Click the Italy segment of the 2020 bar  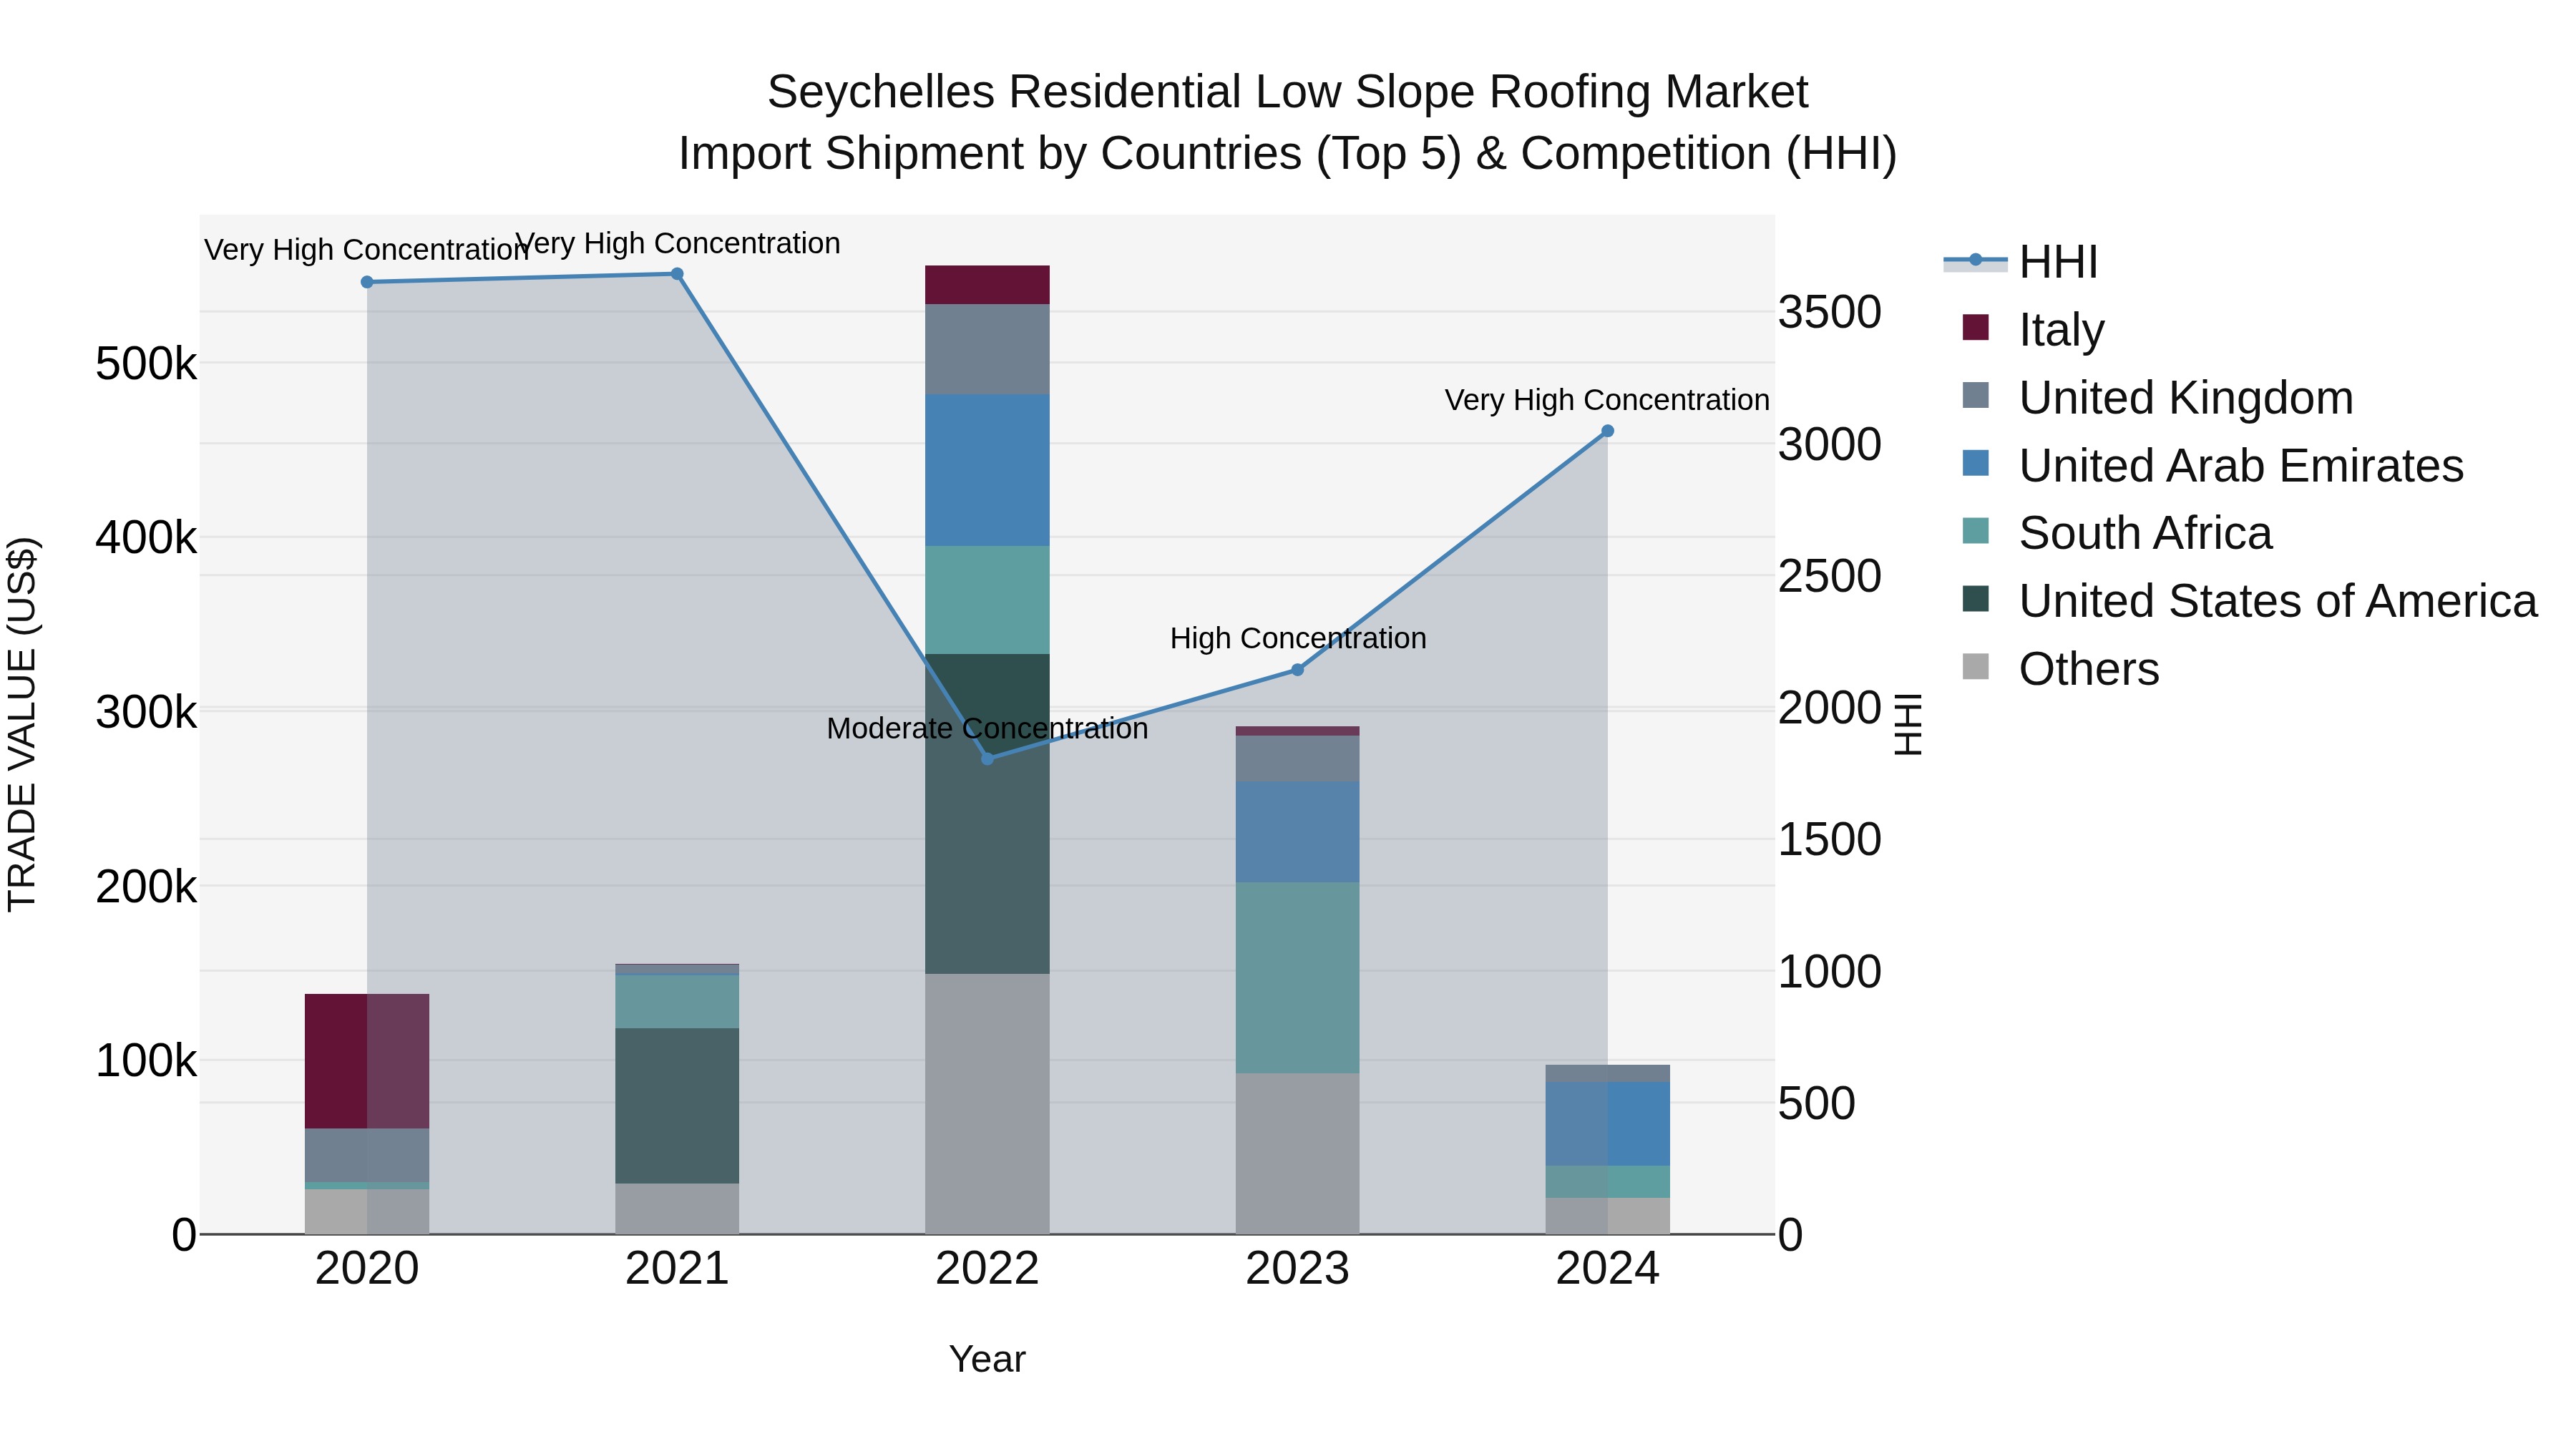[x=367, y=1061]
